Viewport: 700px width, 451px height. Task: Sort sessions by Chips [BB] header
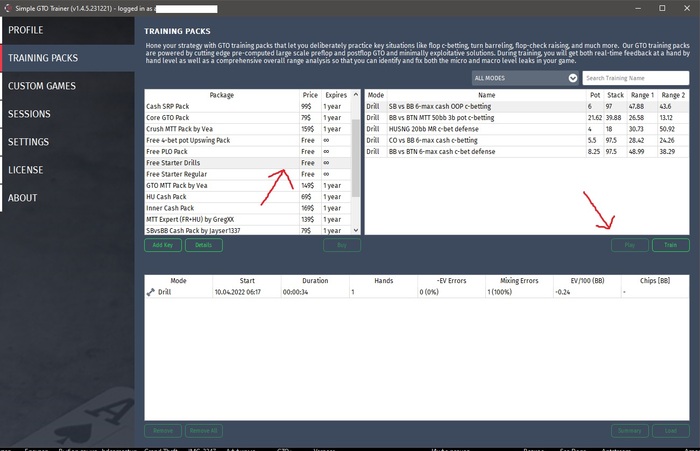pos(655,281)
